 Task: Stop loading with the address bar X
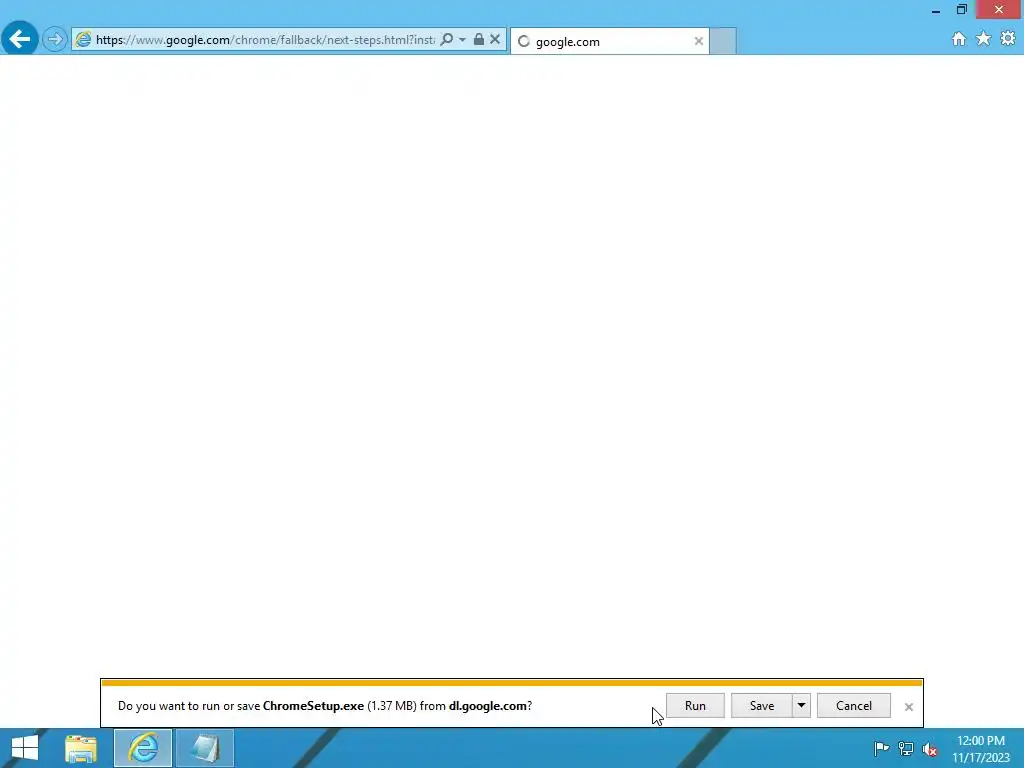tap(495, 39)
